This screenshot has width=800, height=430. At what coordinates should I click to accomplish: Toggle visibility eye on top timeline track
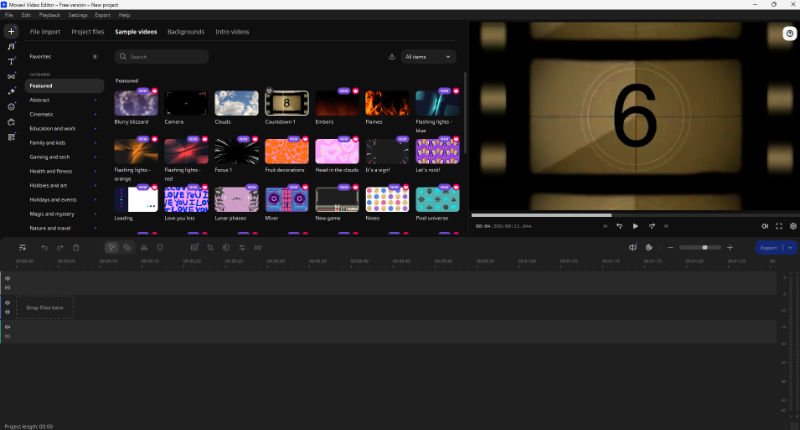point(8,279)
